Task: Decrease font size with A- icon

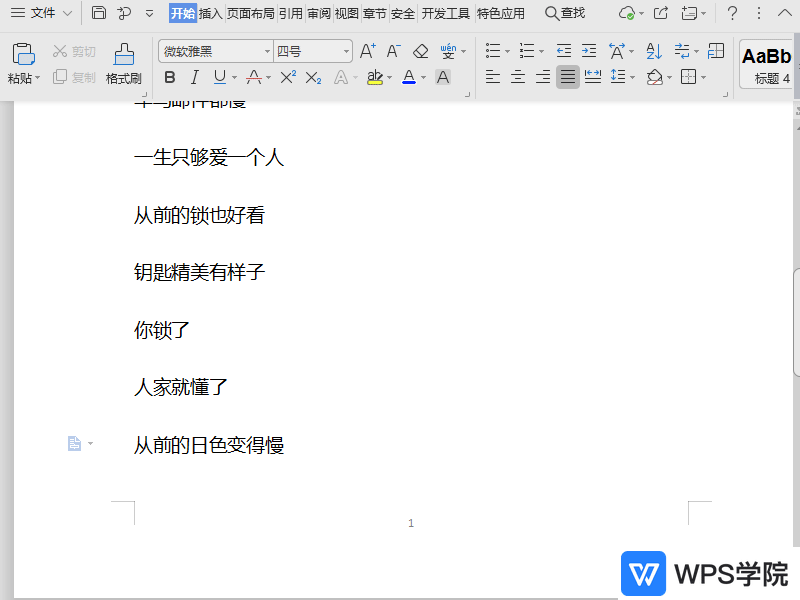Action: pos(393,51)
